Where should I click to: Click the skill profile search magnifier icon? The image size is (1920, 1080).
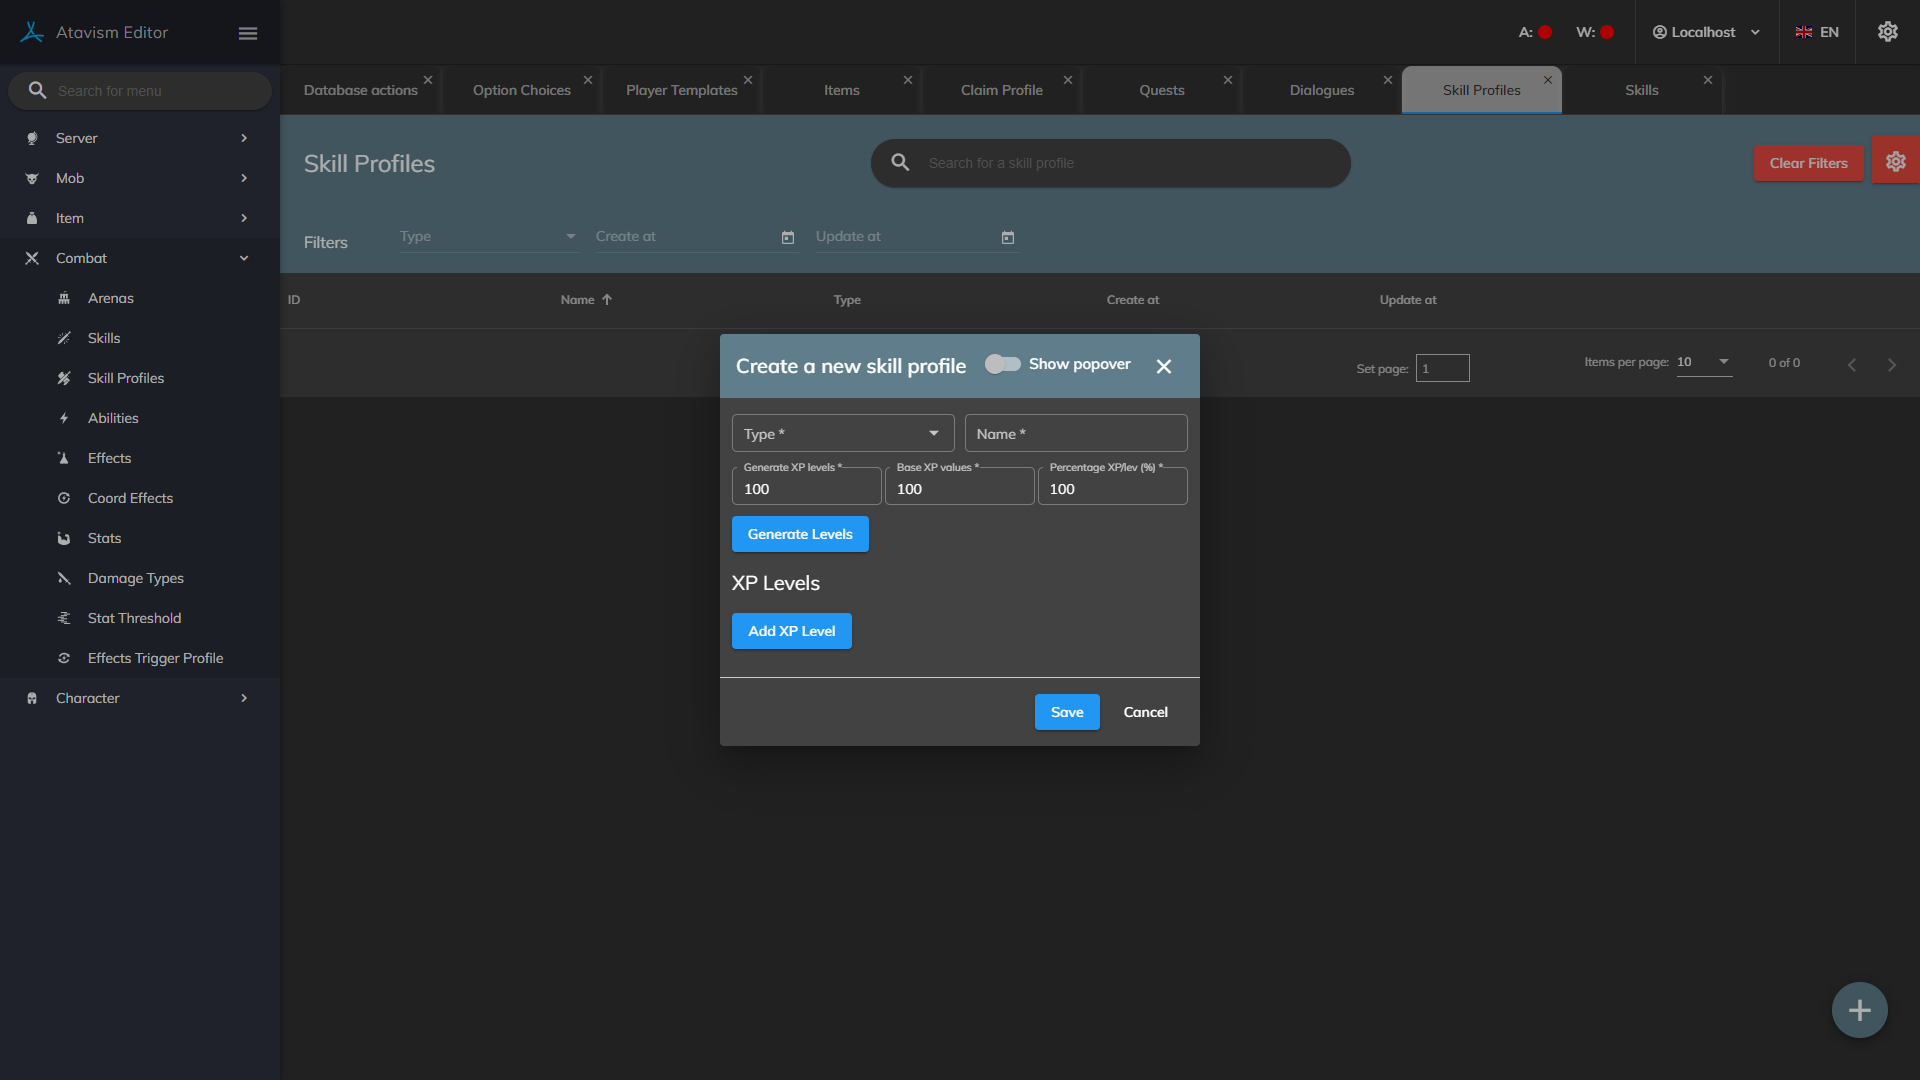[x=900, y=162]
